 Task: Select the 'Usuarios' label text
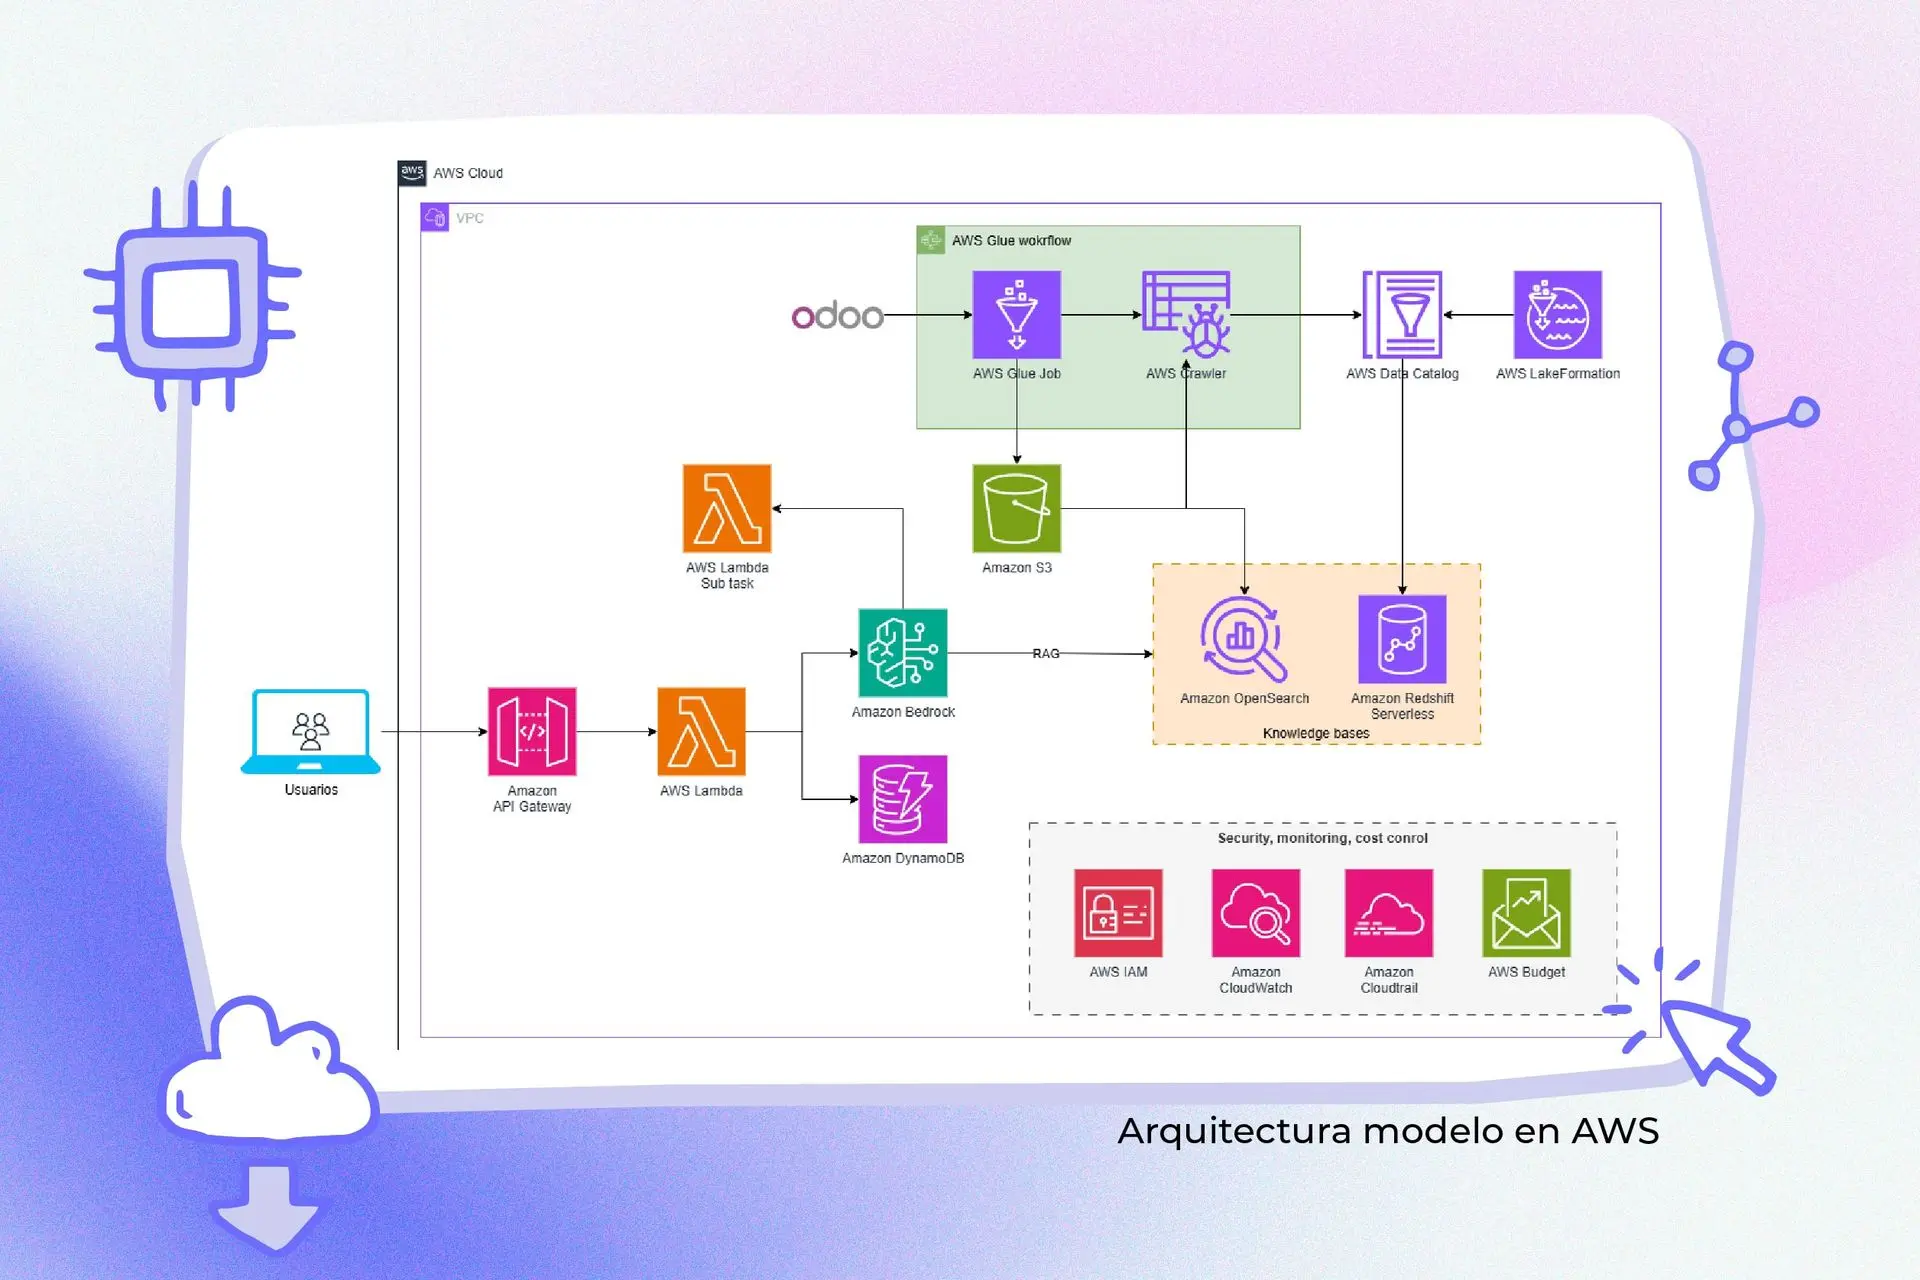coord(311,790)
